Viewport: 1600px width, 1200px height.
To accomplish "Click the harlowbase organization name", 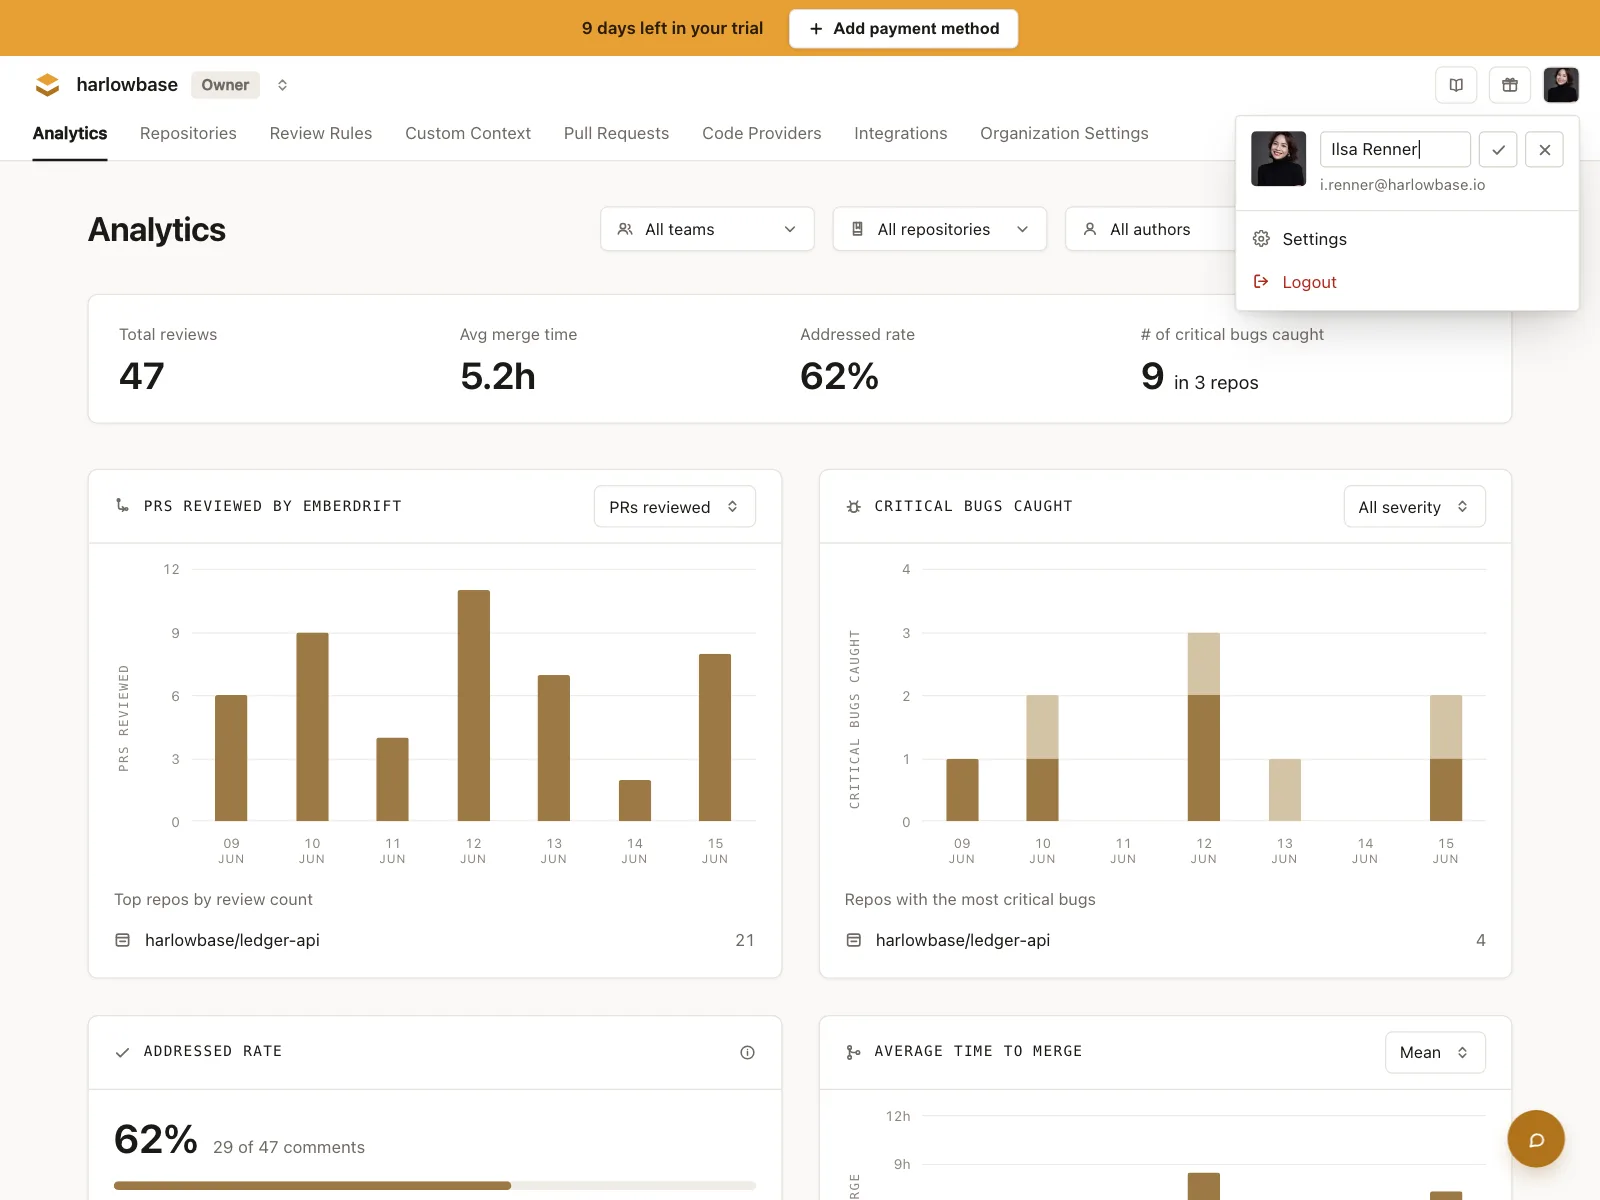I will [127, 85].
